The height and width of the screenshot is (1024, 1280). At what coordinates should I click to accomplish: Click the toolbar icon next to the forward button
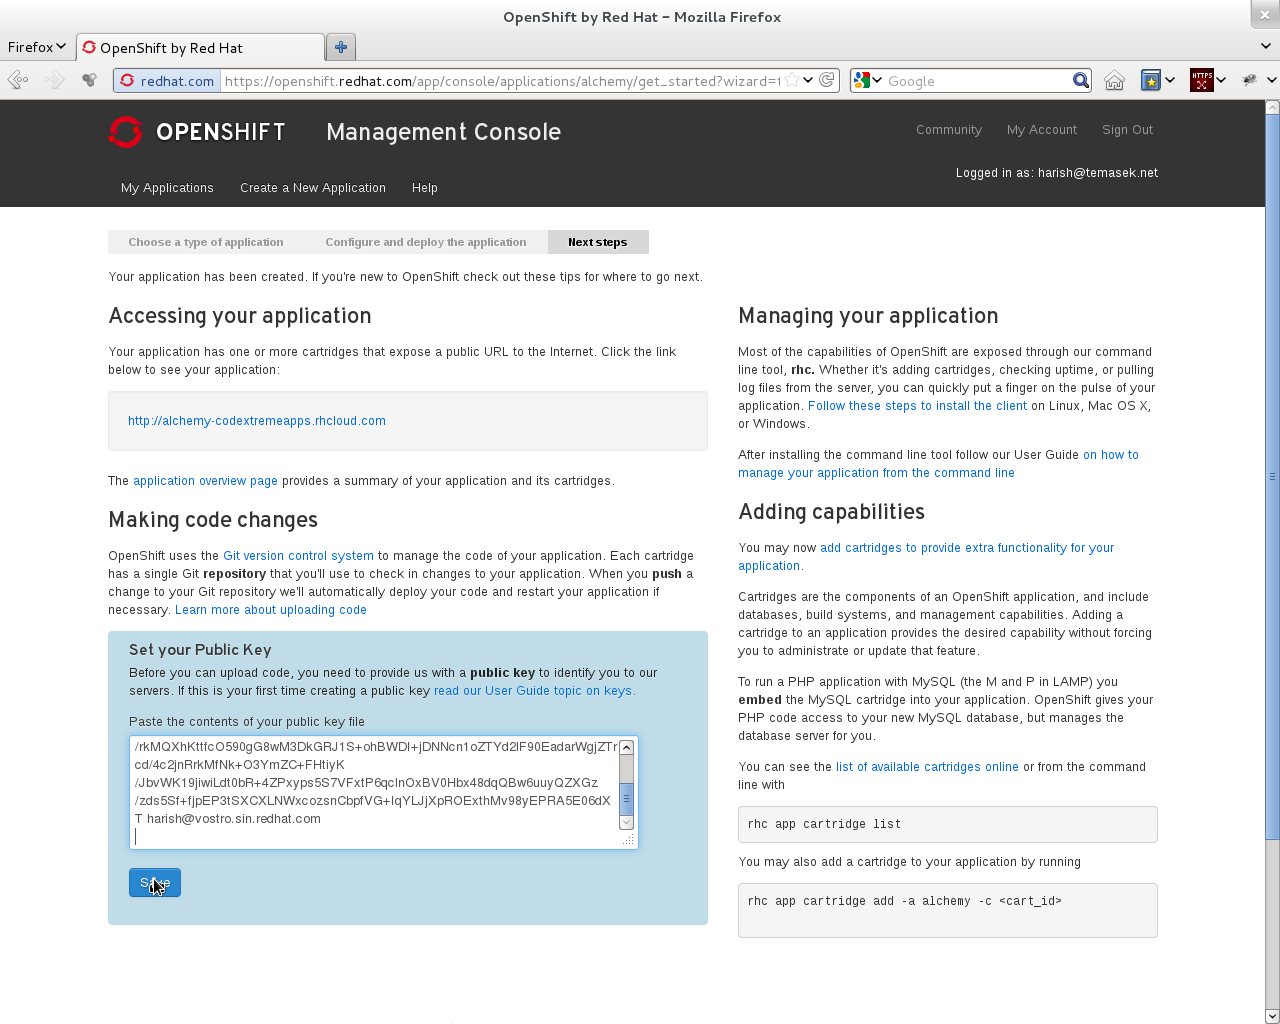(x=90, y=80)
